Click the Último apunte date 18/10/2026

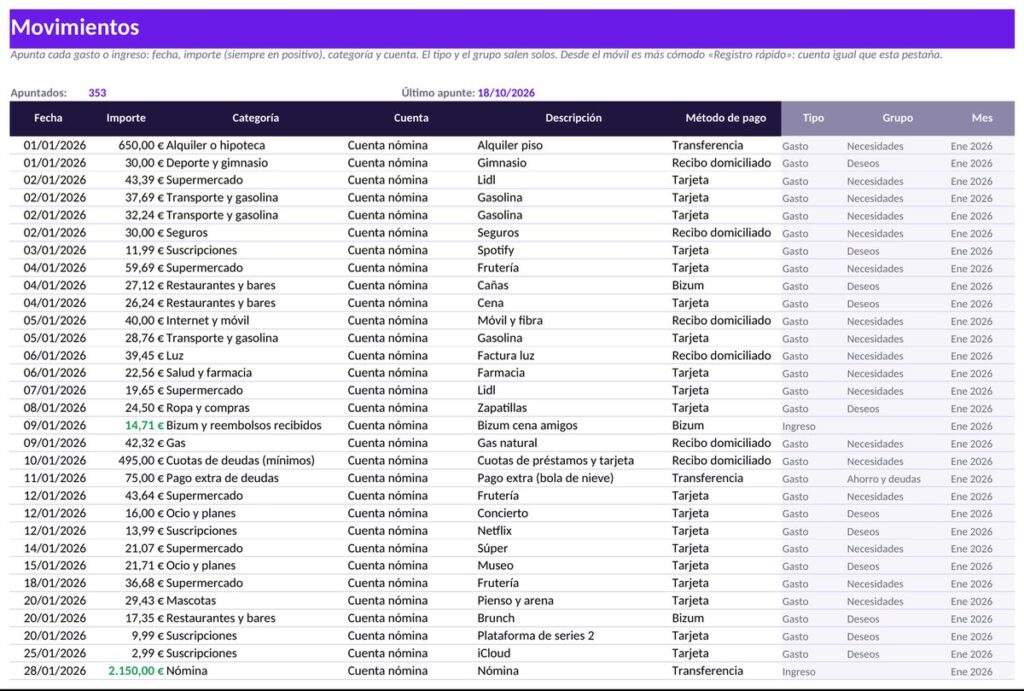click(506, 93)
